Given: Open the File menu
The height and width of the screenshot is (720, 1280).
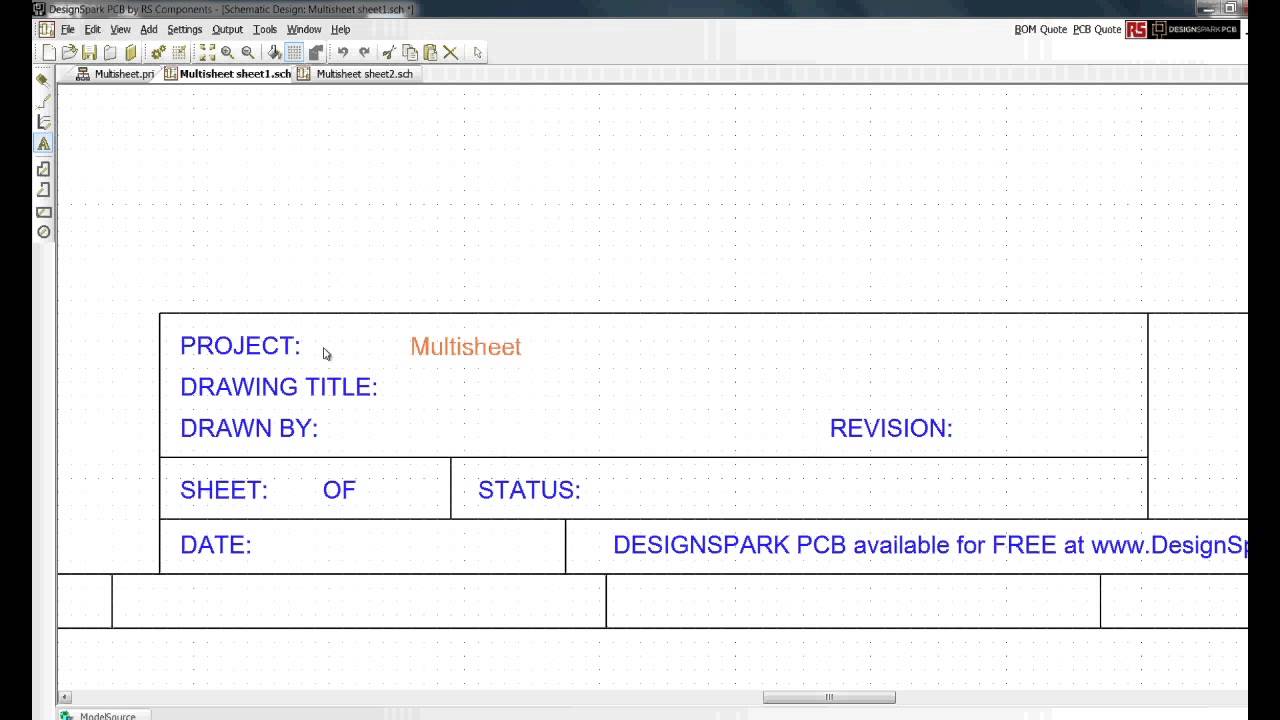Looking at the screenshot, I should (68, 30).
